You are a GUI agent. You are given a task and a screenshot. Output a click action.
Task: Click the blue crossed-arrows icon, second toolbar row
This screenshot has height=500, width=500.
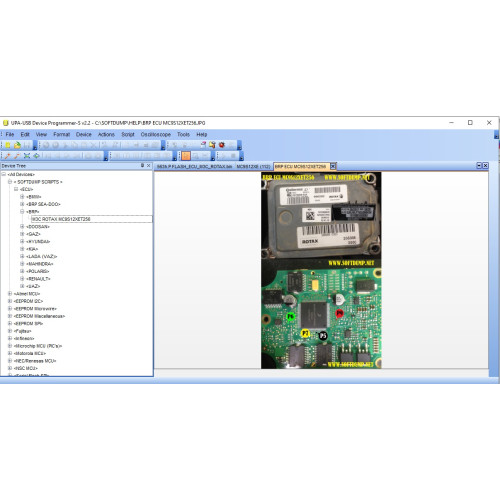coord(27,156)
